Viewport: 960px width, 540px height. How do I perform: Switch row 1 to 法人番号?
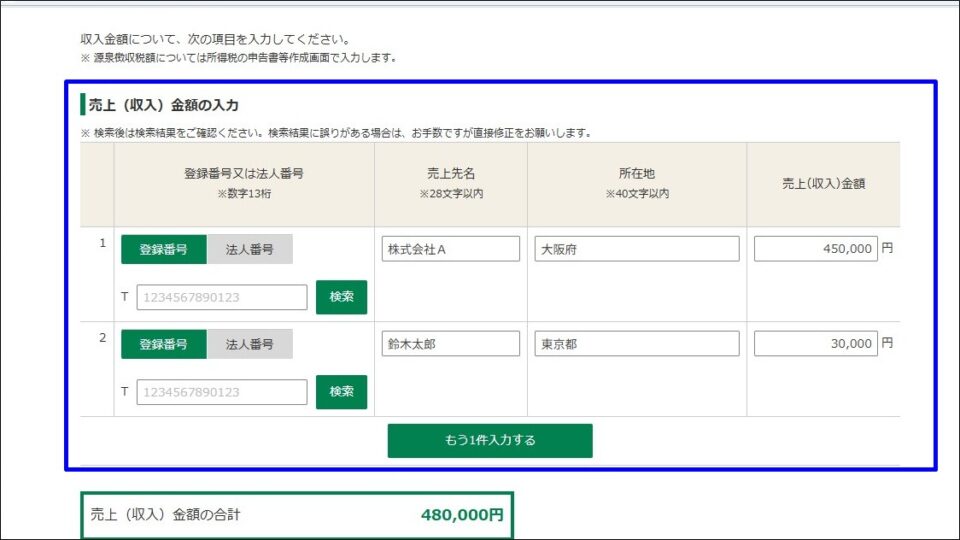(x=250, y=250)
